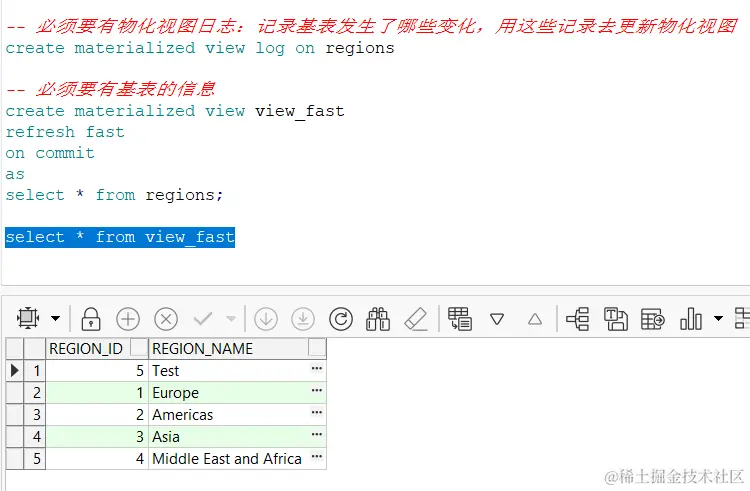Image resolution: width=750 pixels, height=491 pixels.
Task: Click the 'select * from regions;' line
Action: click(x=114, y=195)
